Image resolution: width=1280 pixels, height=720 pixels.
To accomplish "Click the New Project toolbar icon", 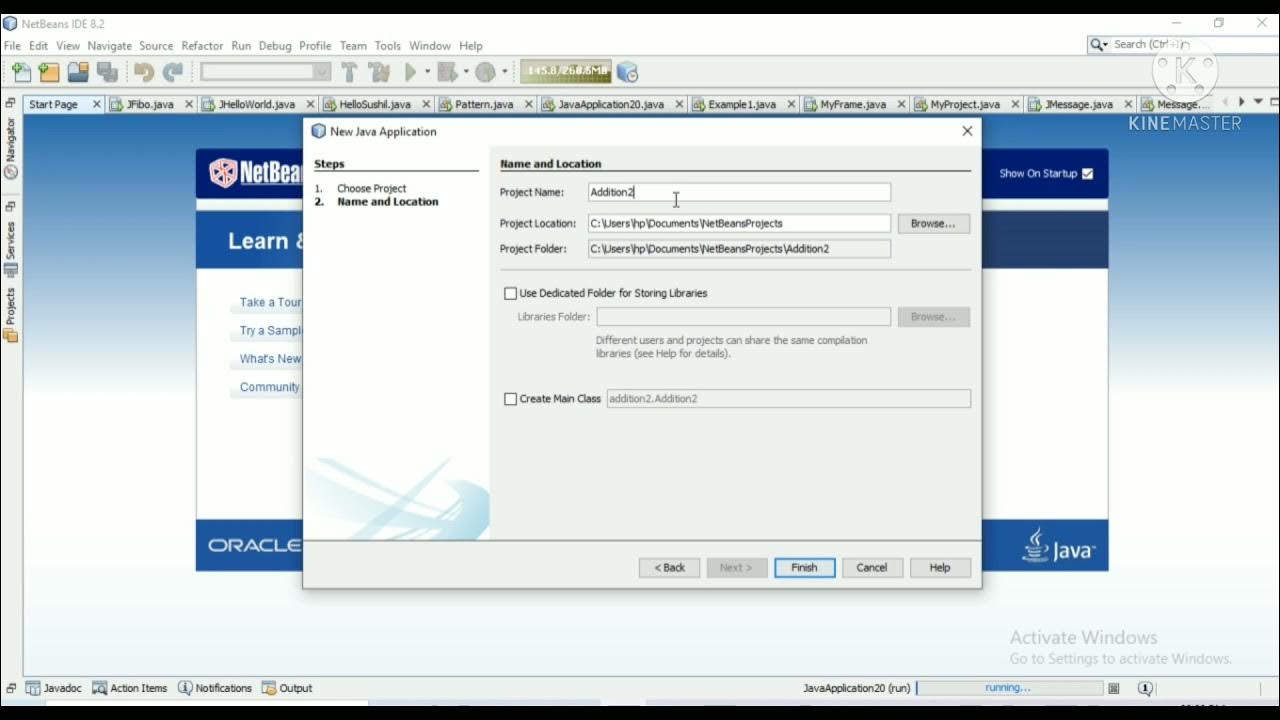I will click(x=49, y=72).
